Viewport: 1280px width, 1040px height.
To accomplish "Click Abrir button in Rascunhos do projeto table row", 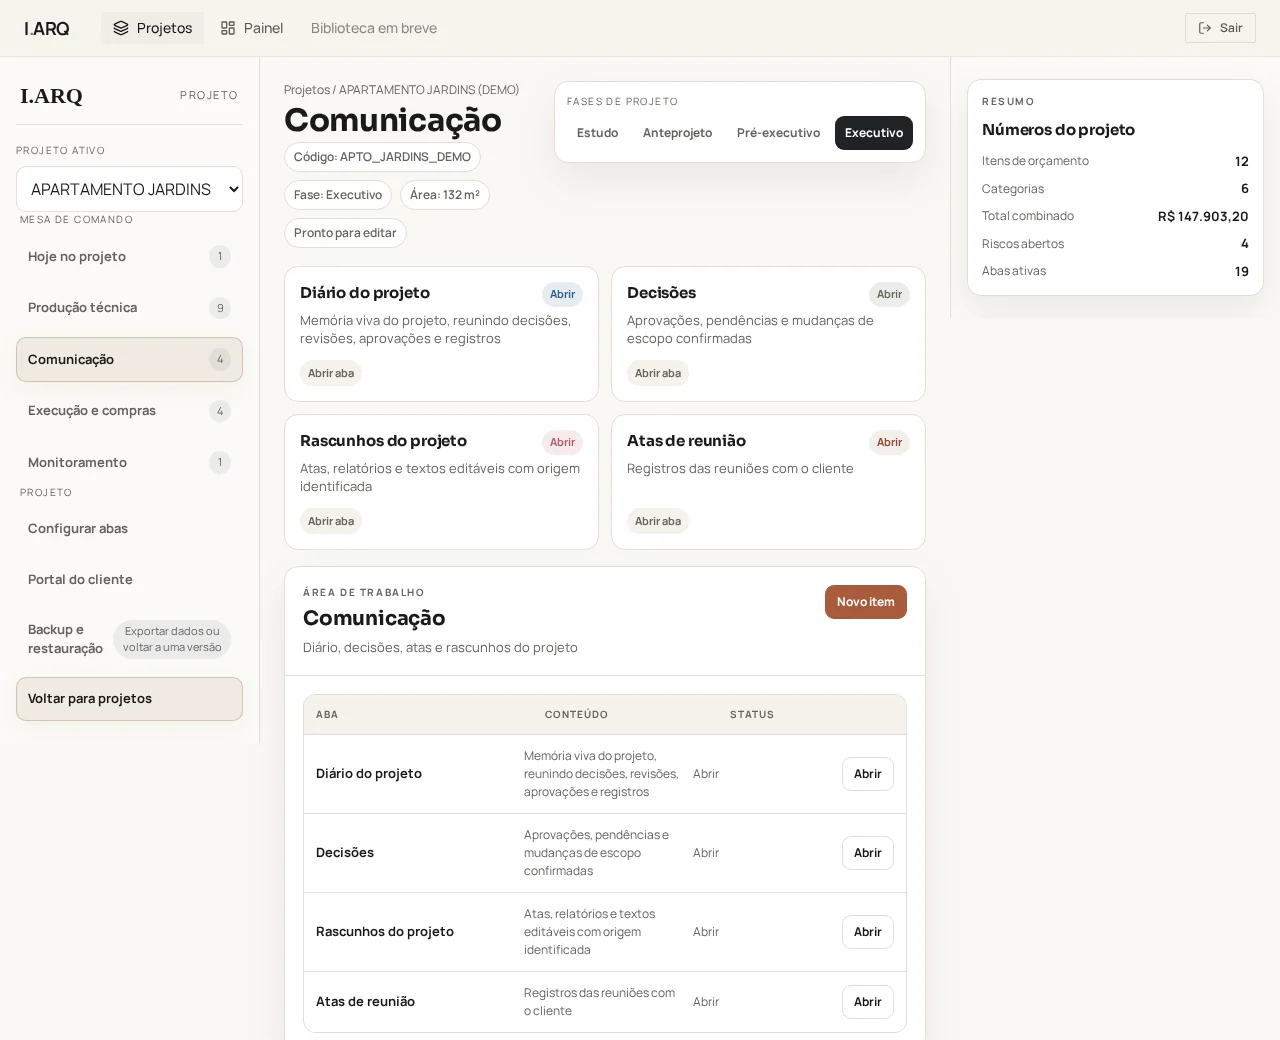I will [x=868, y=932].
